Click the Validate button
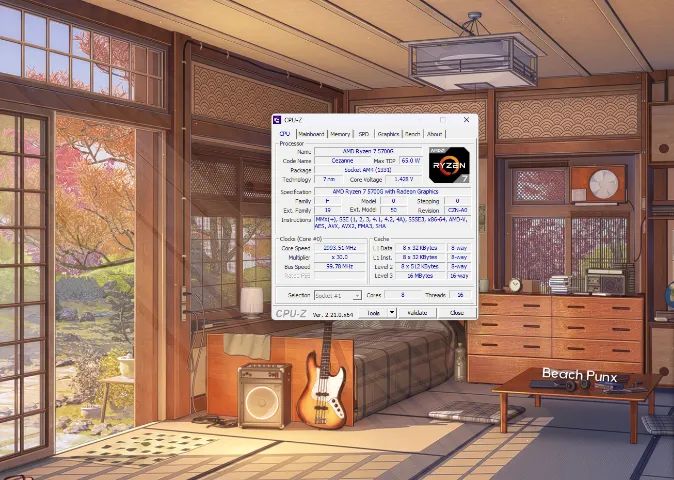Image resolution: width=674 pixels, height=480 pixels. (417, 313)
